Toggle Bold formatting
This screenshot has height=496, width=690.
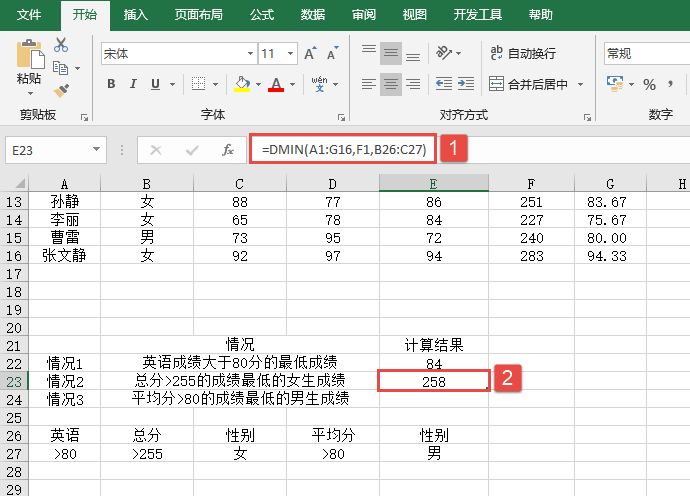pos(110,84)
